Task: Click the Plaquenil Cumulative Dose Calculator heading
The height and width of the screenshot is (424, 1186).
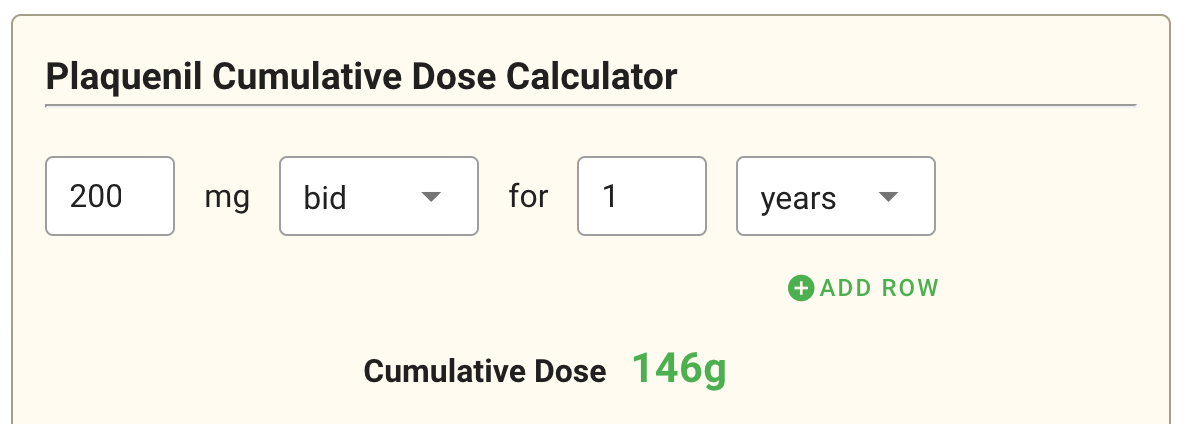Action: (x=362, y=76)
